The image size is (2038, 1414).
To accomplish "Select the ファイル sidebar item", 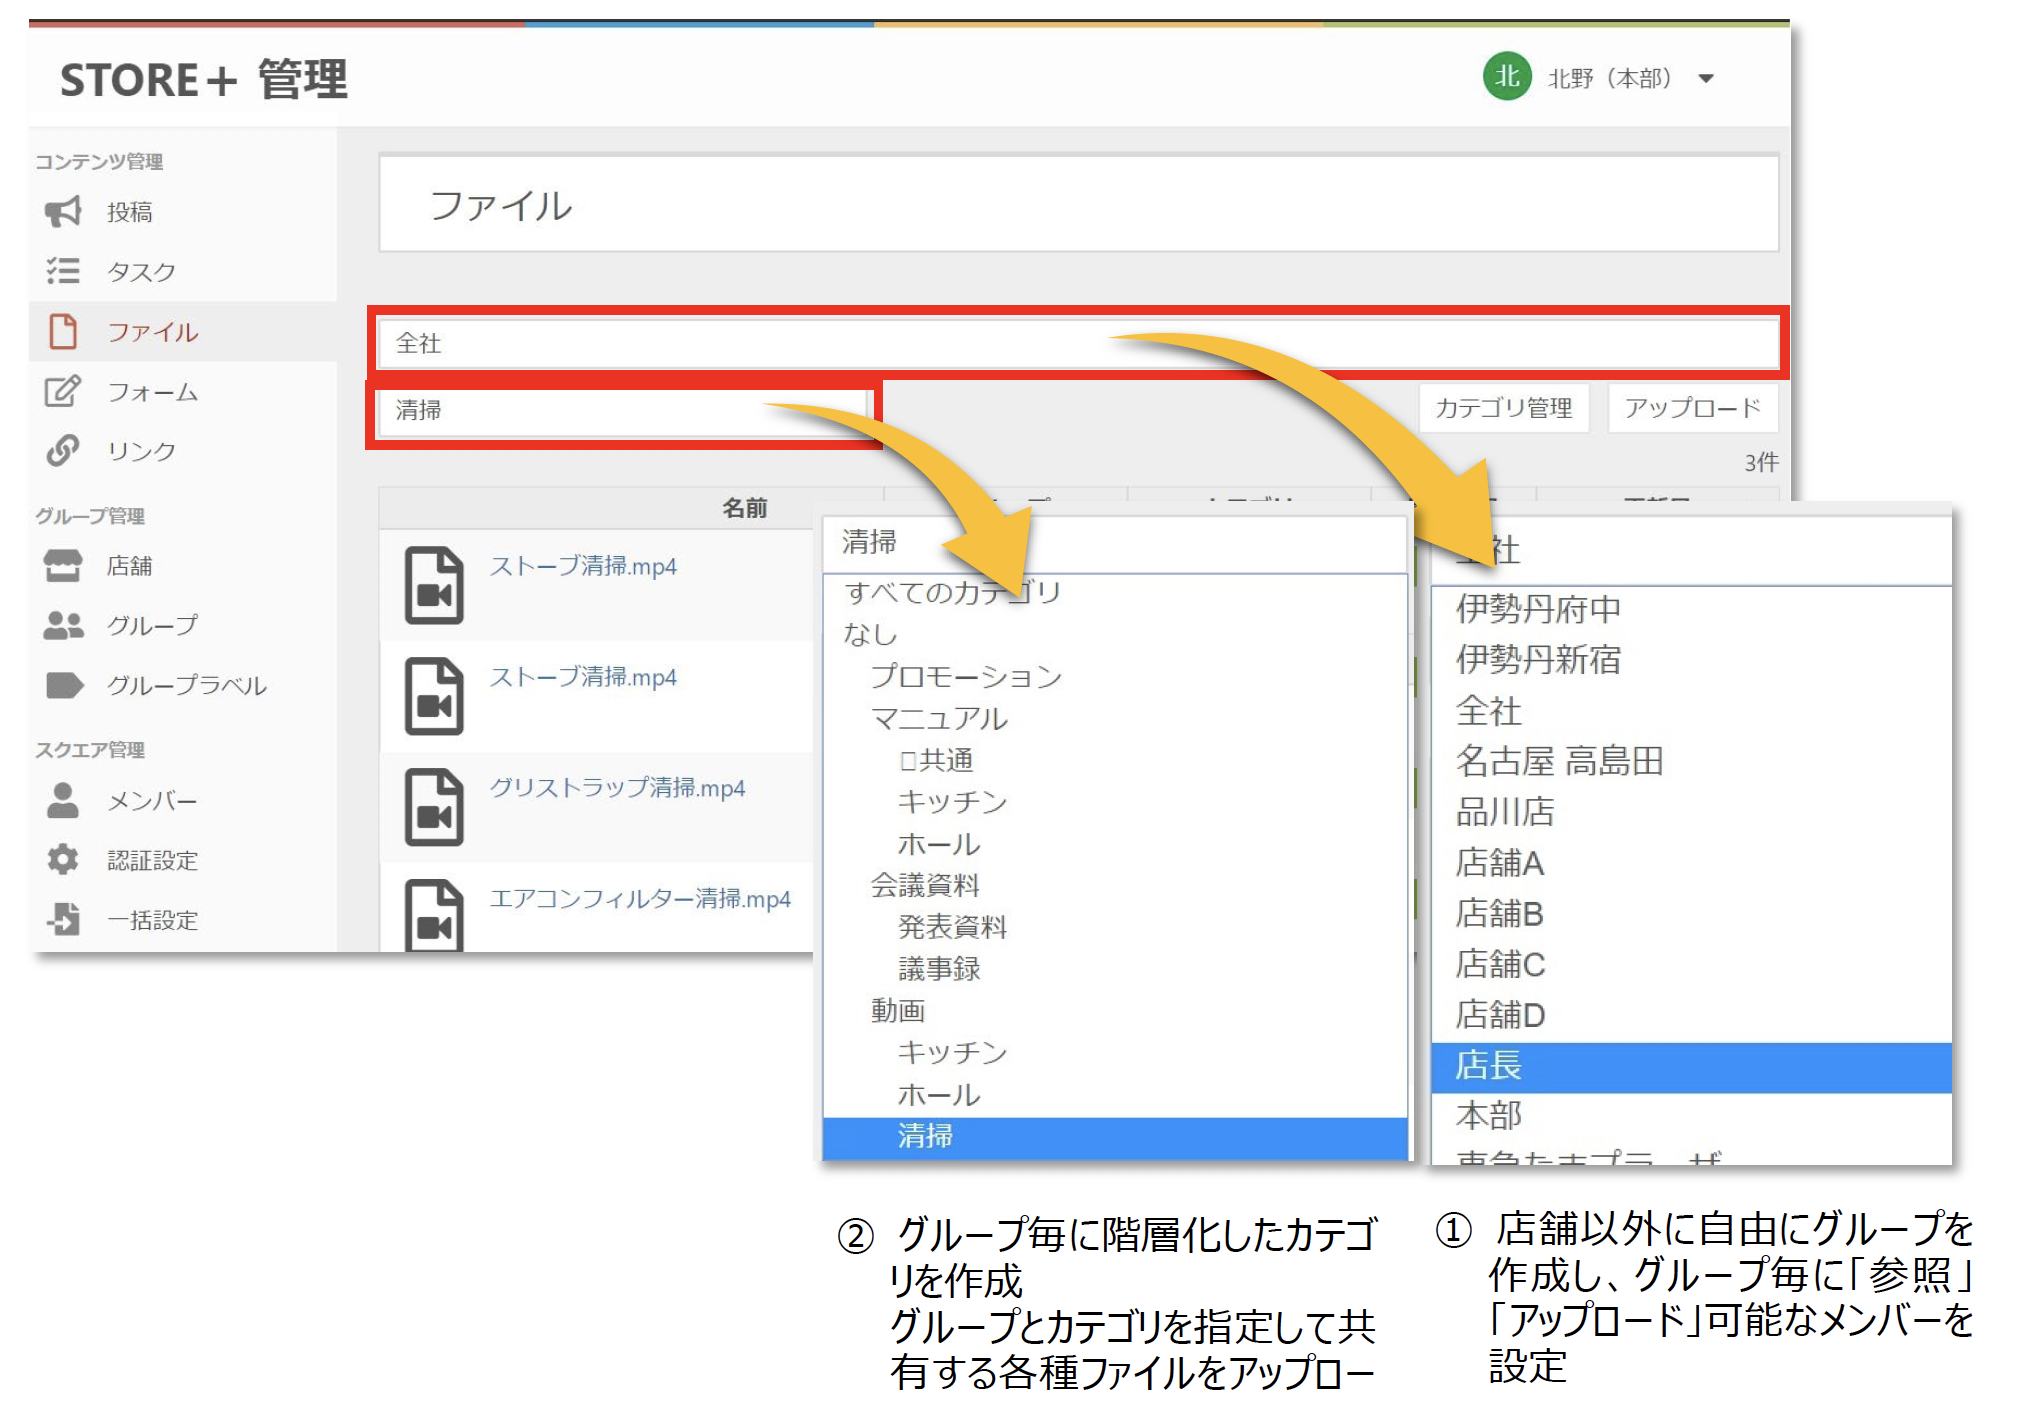I will (x=183, y=331).
